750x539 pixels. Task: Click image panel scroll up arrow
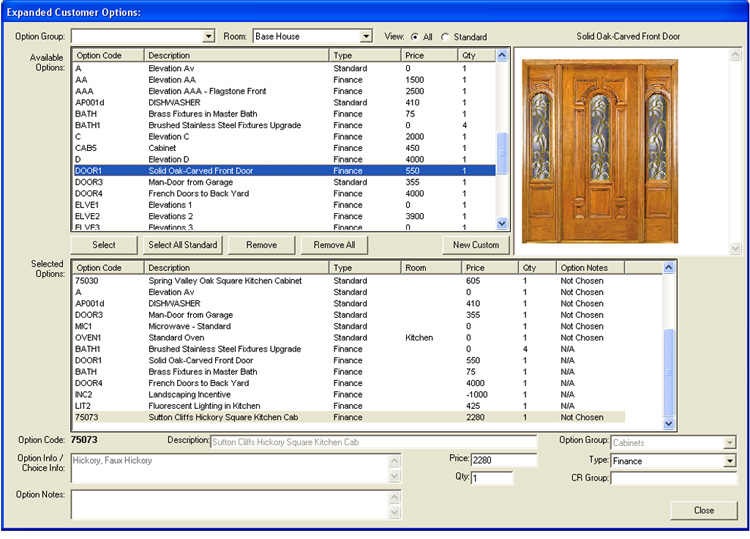(x=735, y=55)
